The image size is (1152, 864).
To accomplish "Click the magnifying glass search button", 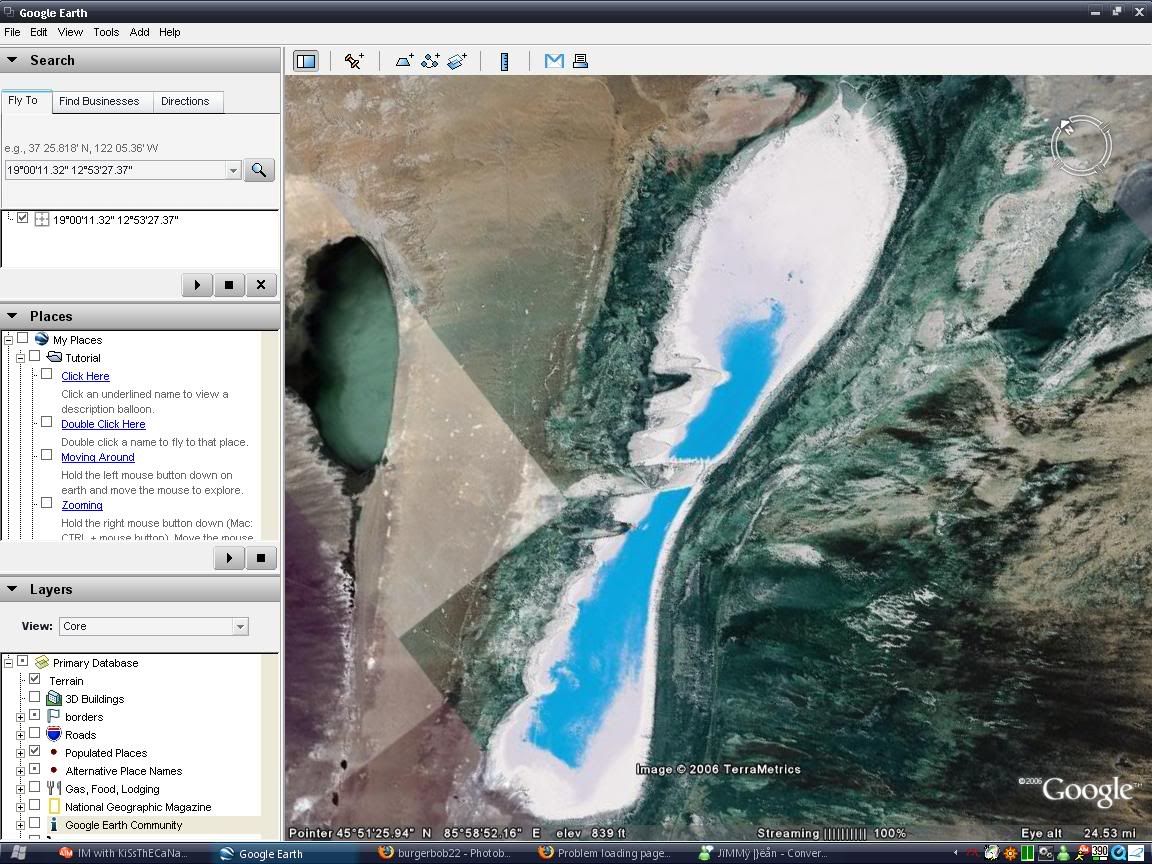I will (259, 170).
